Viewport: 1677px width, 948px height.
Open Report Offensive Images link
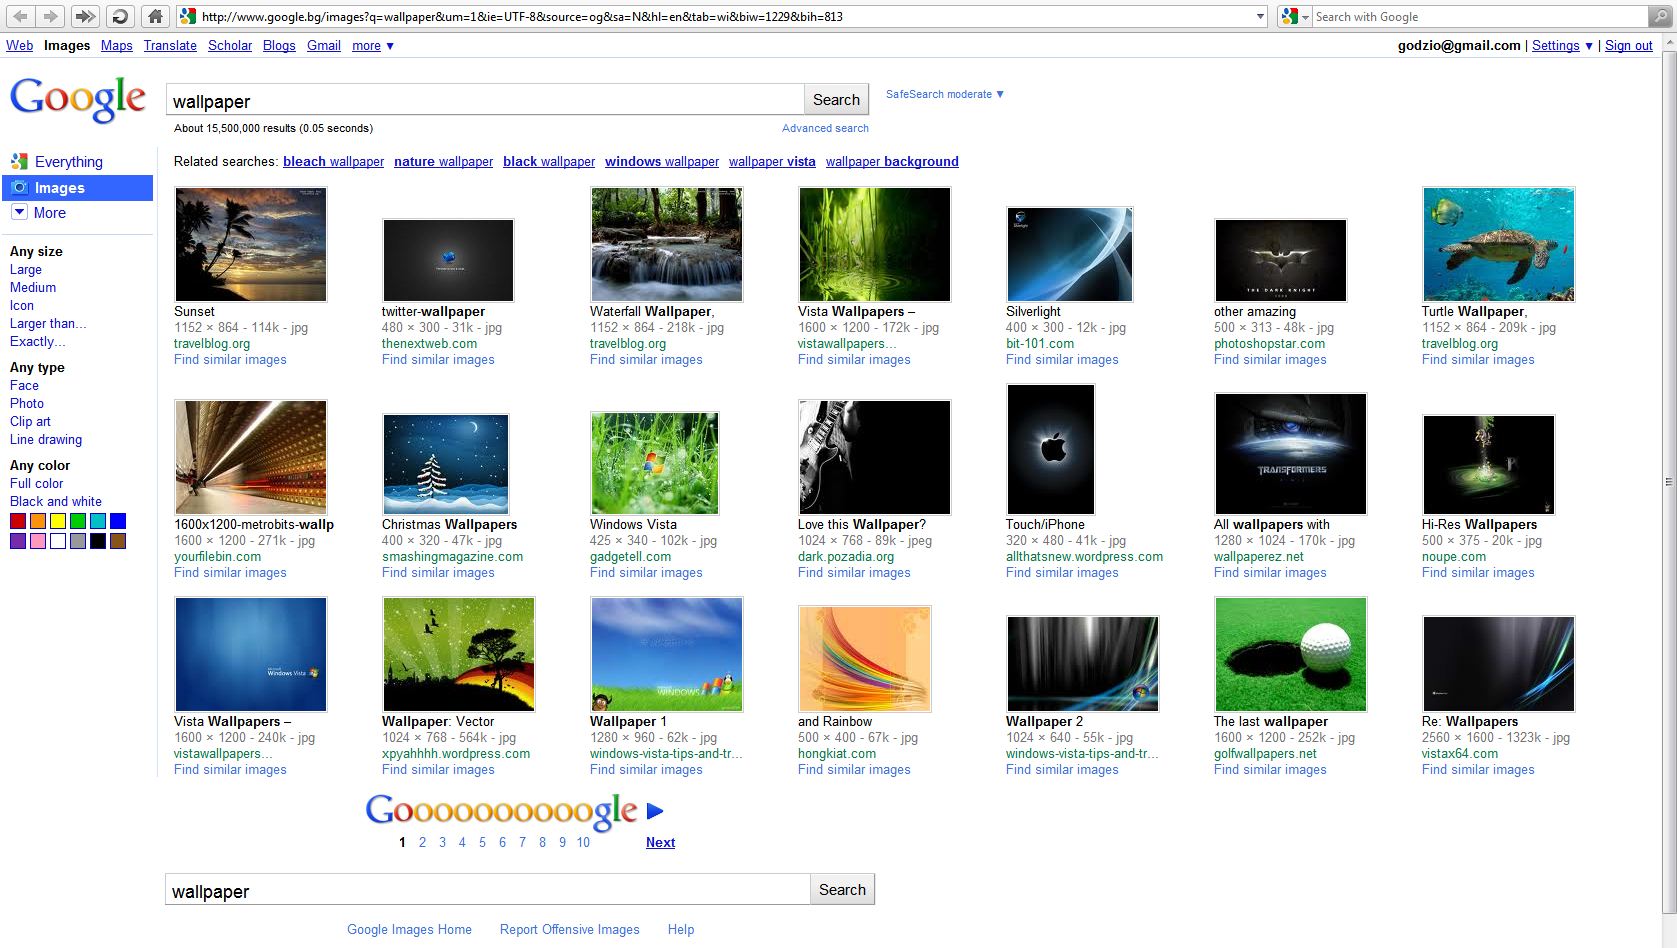(x=570, y=930)
